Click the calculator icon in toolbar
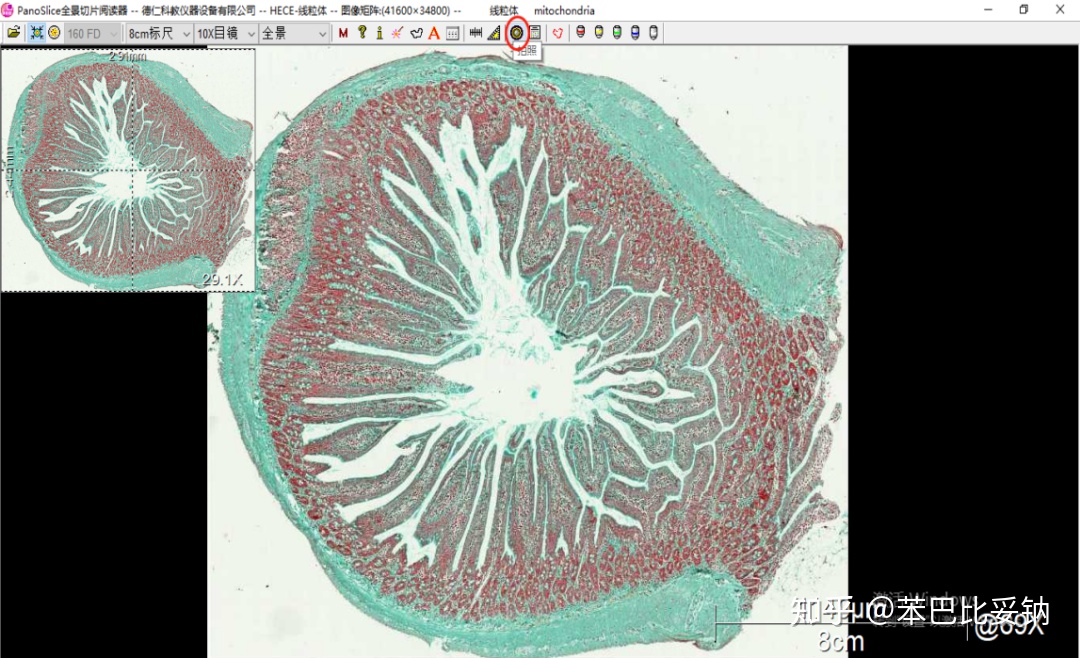 535,33
